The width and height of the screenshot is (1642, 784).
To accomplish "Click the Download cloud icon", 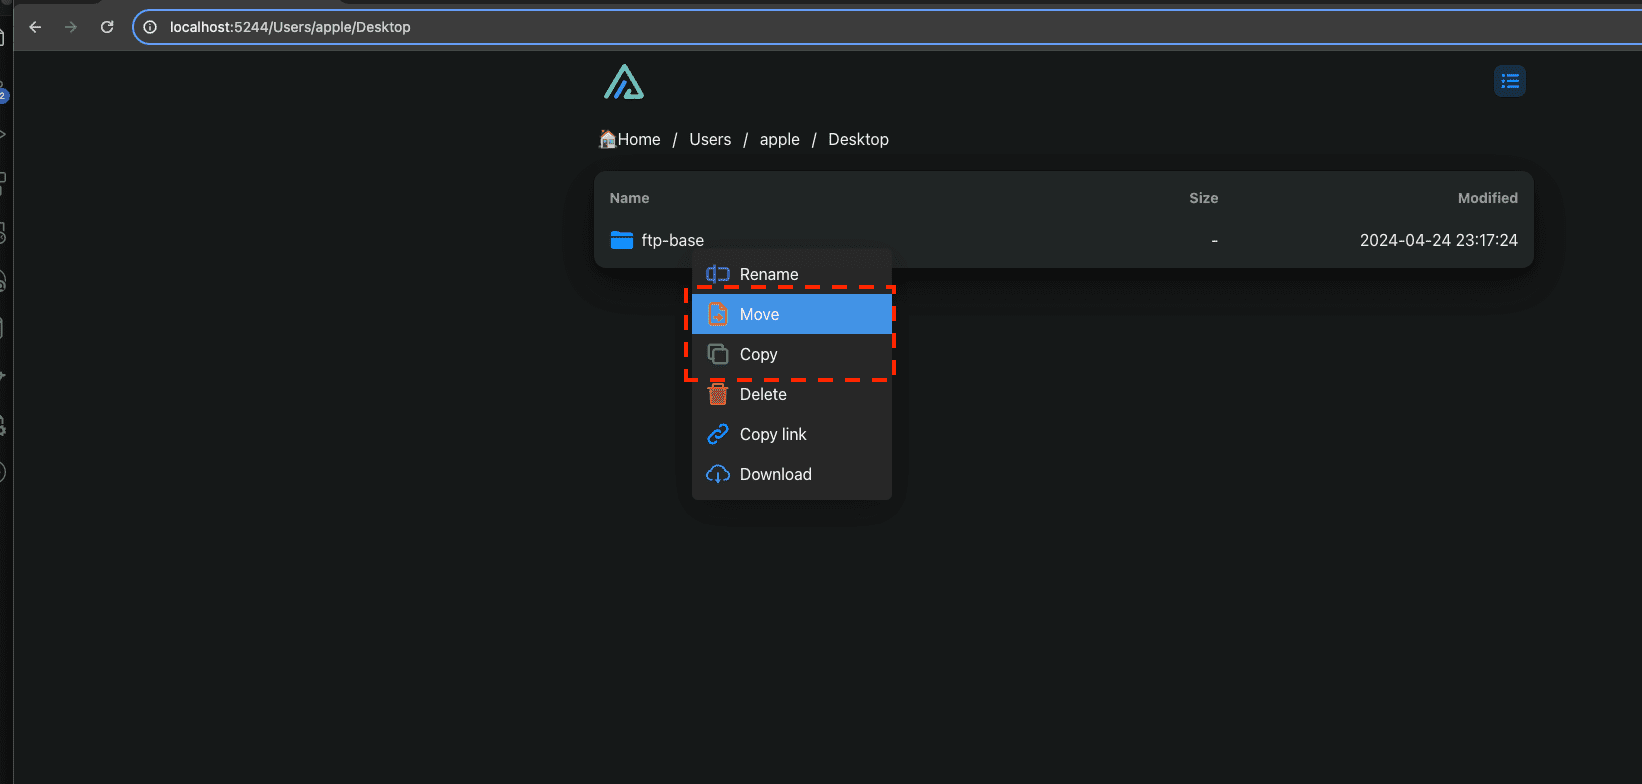I will (x=718, y=474).
